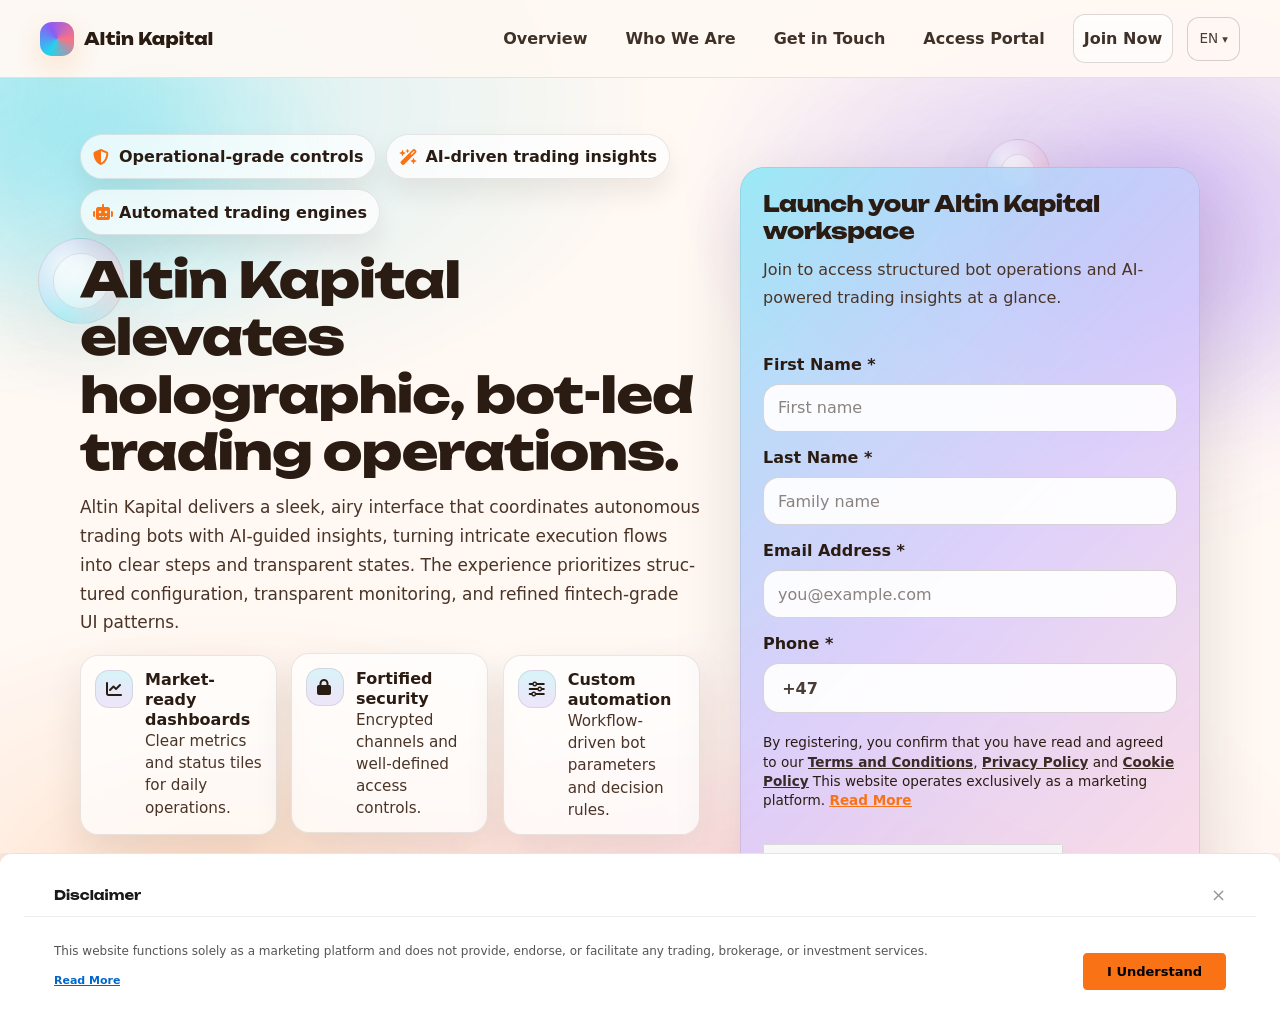Click the shield icon beside Operational-grade controls
Image resolution: width=1280 pixels, height=1024 pixels.
pos(101,157)
